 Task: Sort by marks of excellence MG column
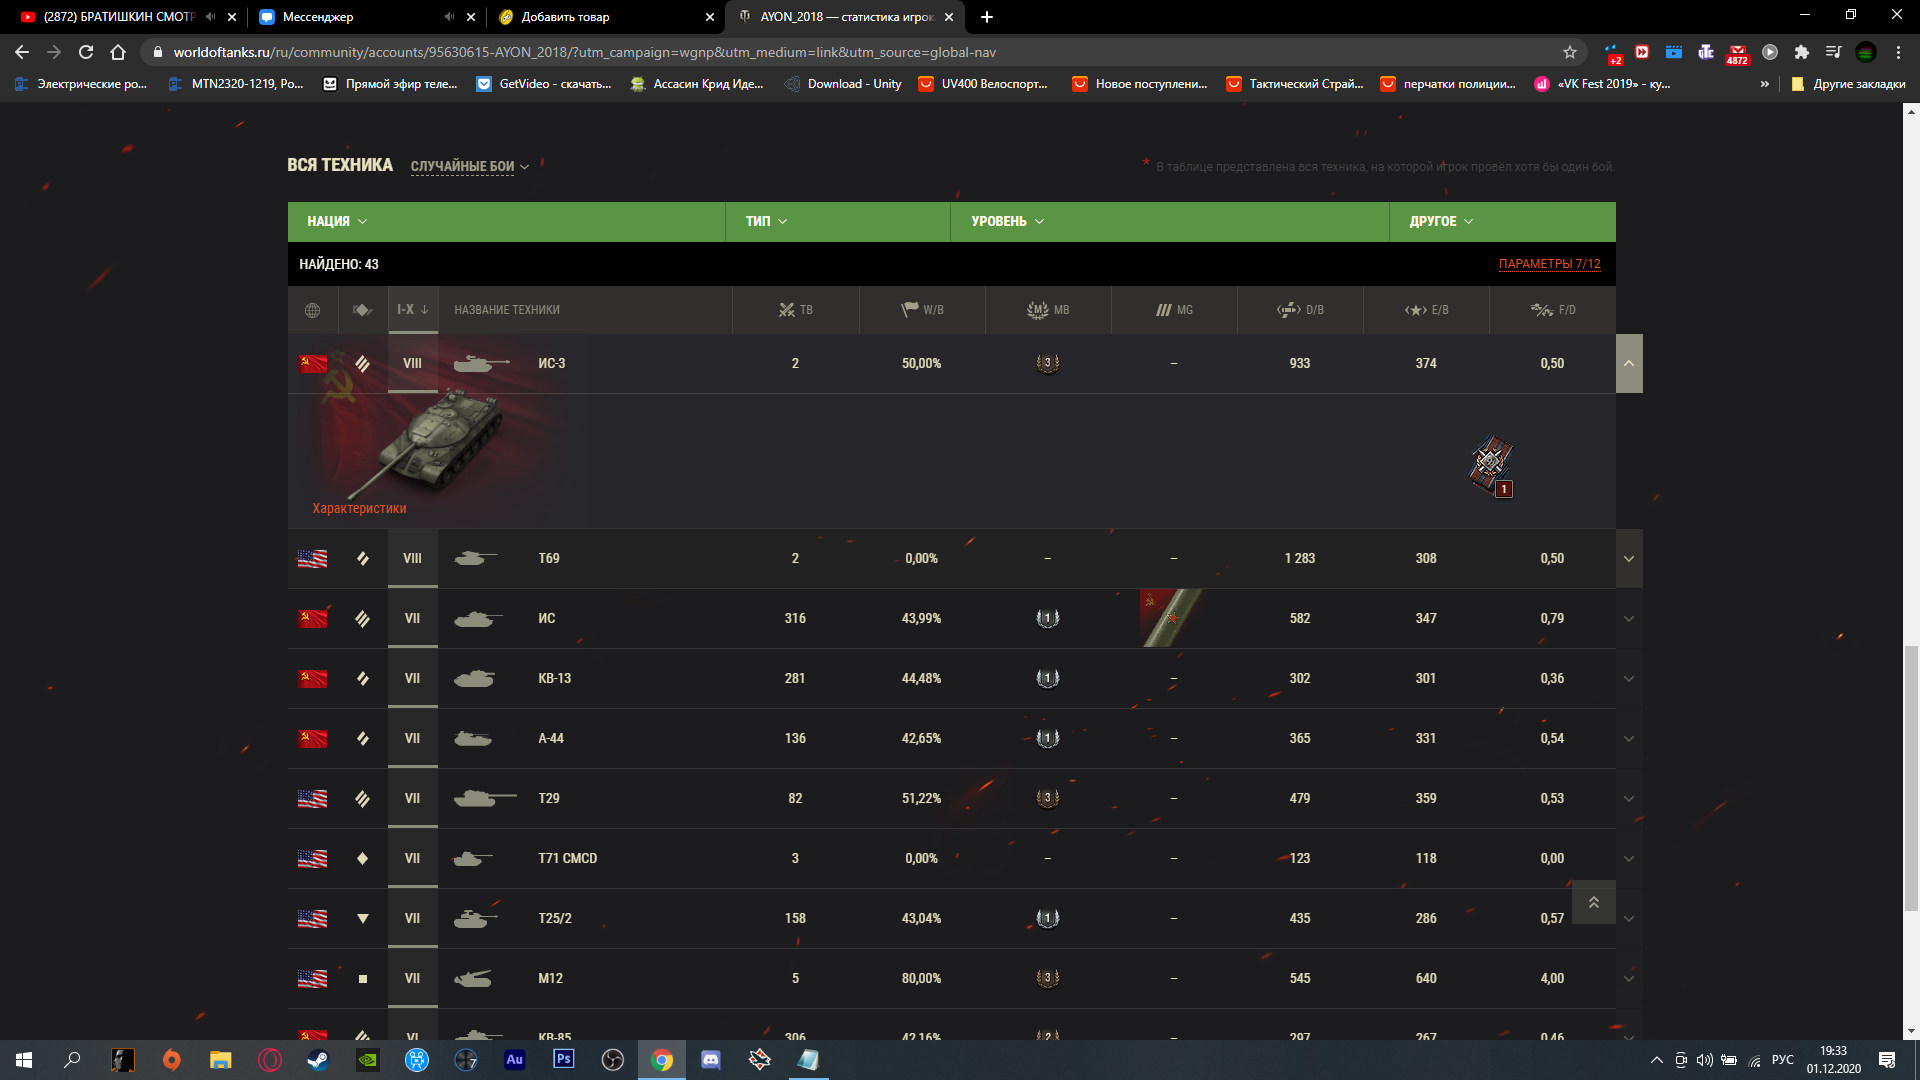tap(1174, 310)
